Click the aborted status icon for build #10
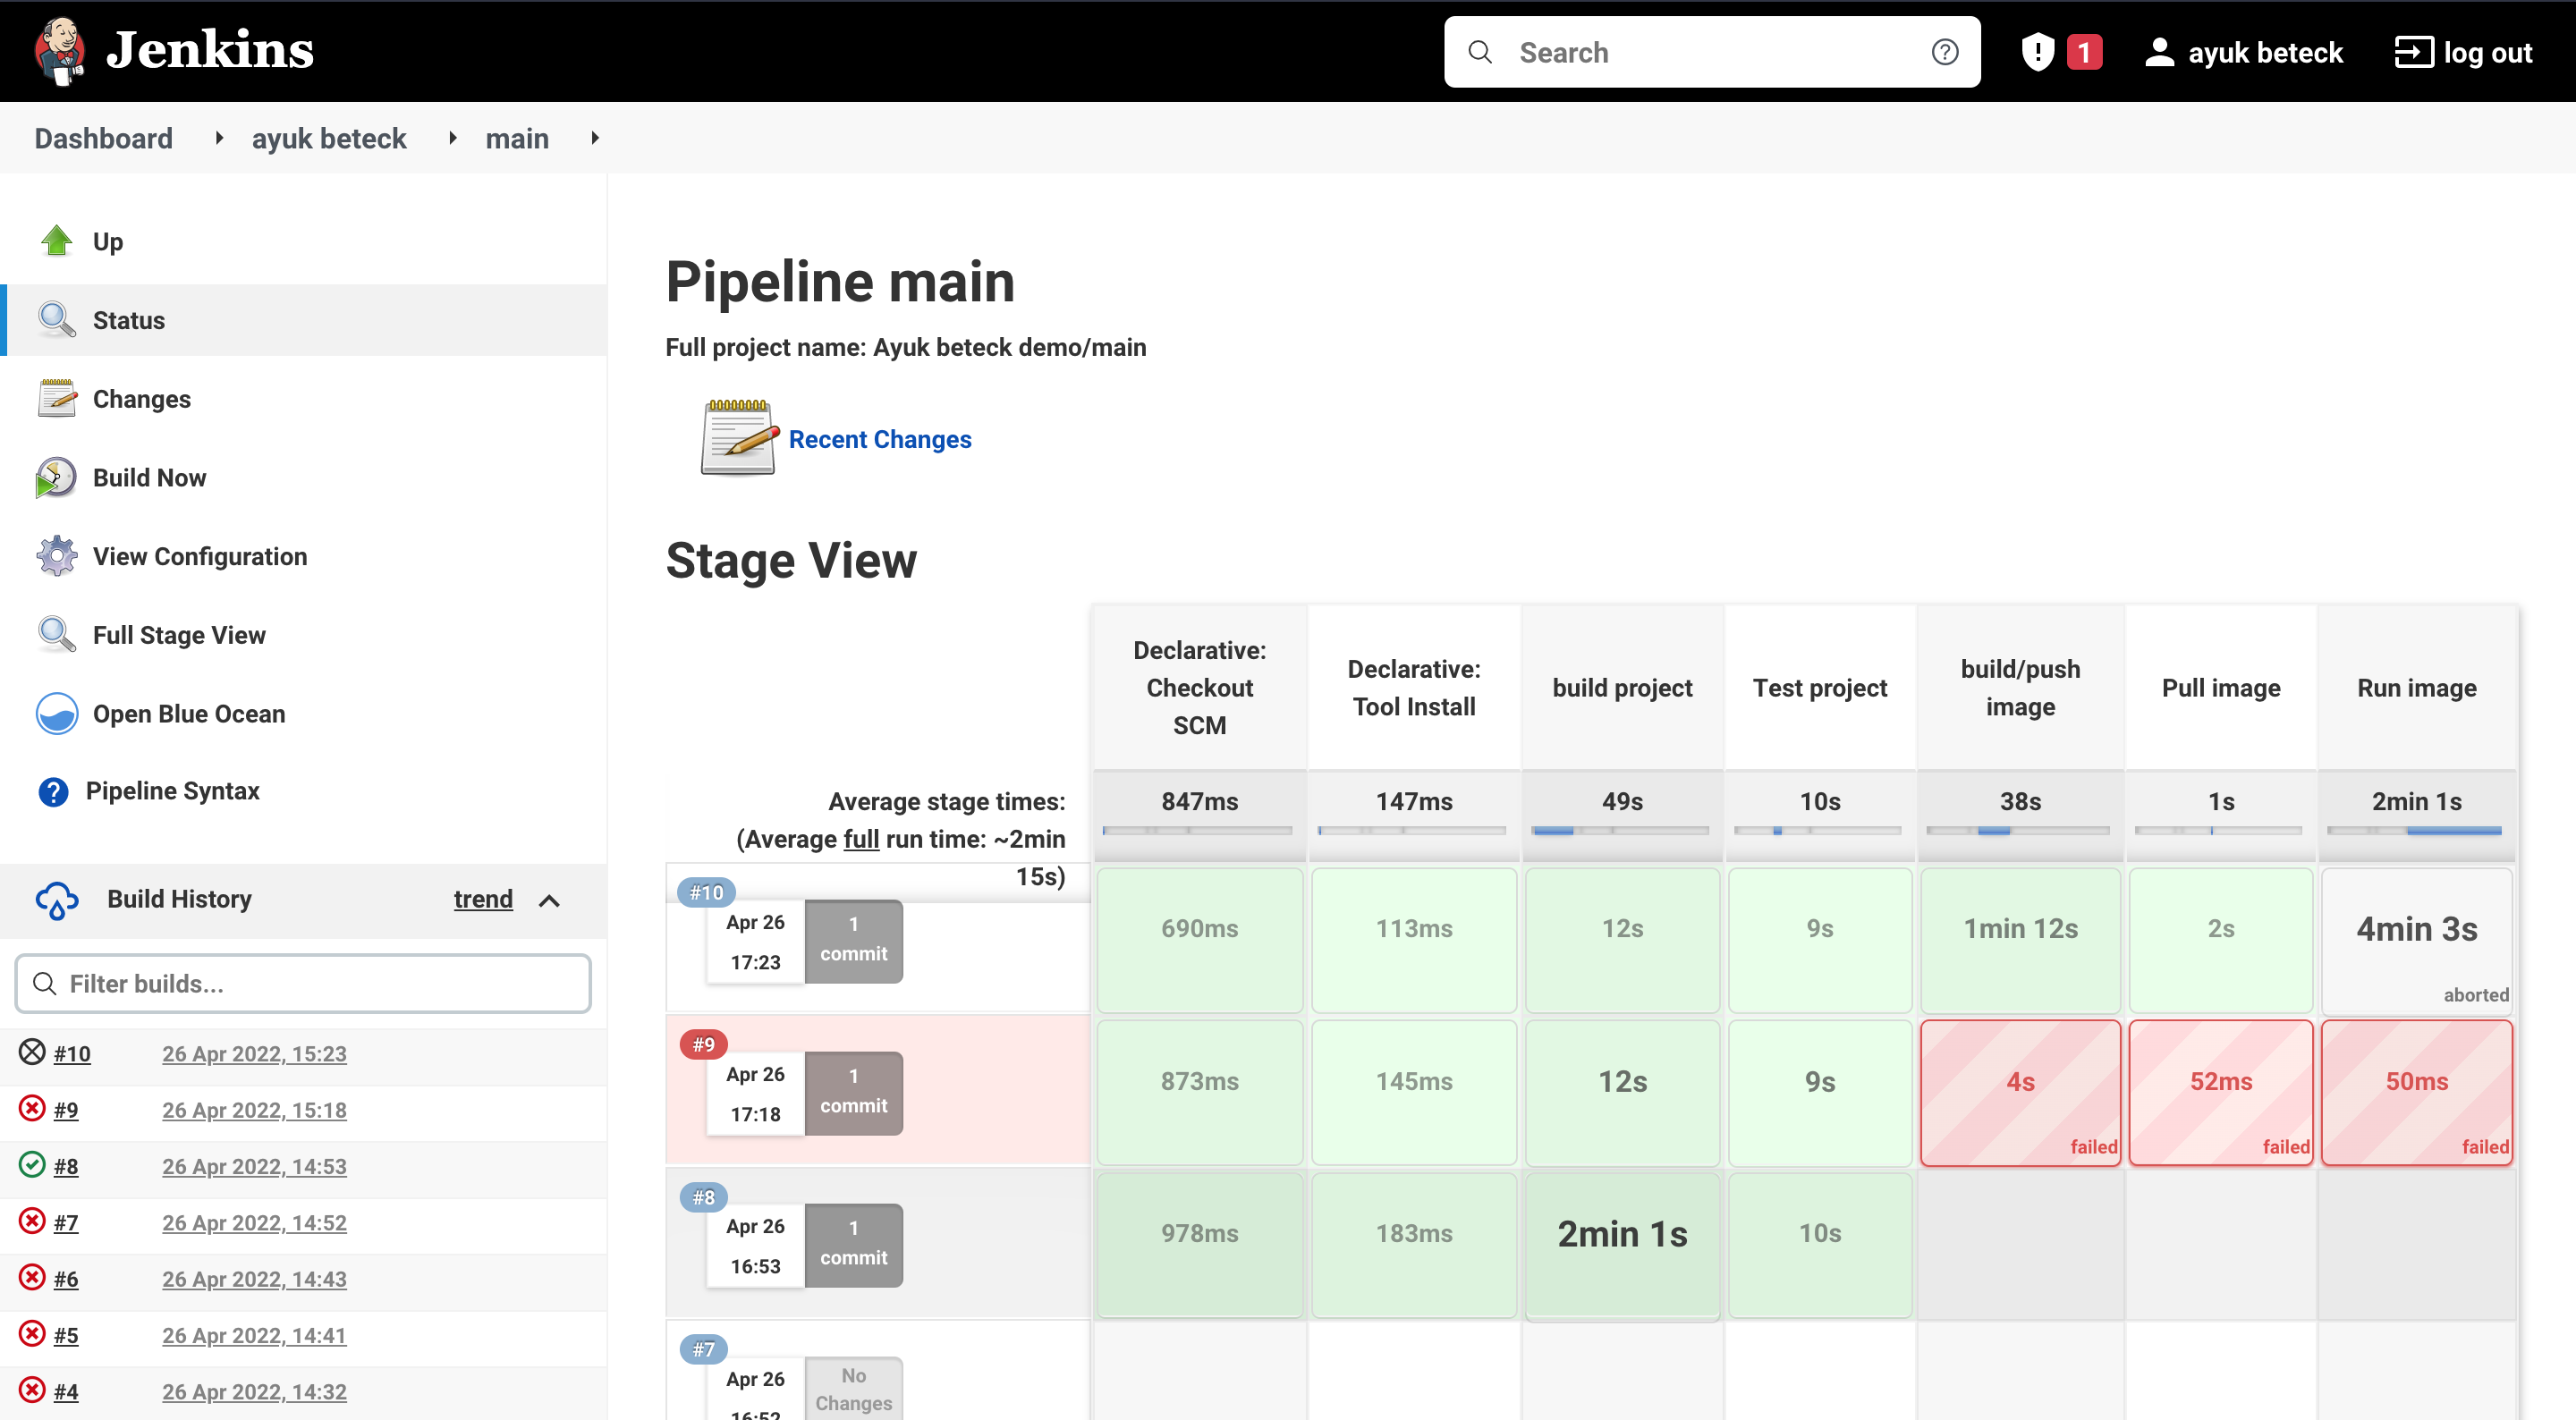 tap(32, 1052)
